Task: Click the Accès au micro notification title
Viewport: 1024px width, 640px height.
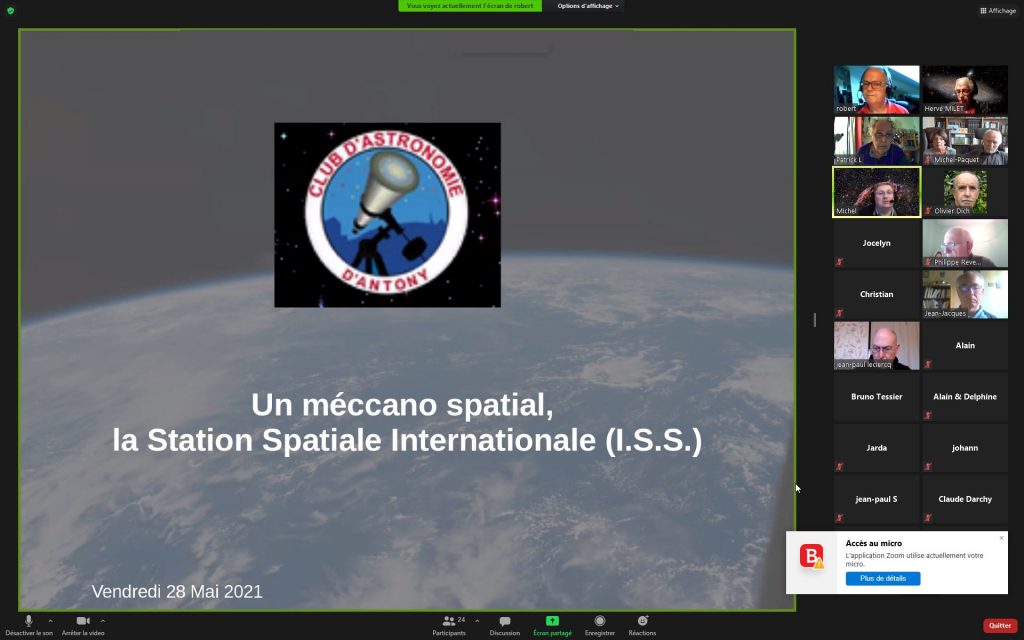Action: (873, 543)
